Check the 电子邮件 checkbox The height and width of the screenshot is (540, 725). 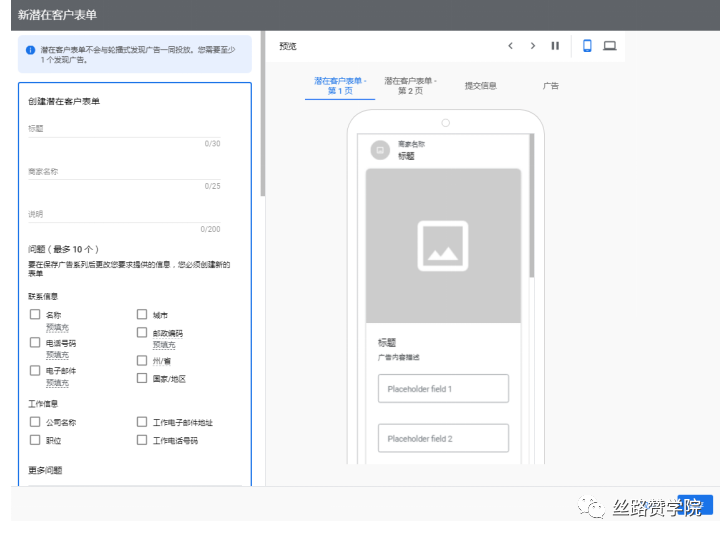click(x=35, y=370)
